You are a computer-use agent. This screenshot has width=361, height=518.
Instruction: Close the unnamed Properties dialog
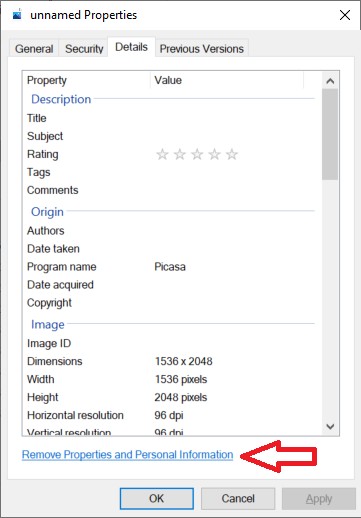tap(345, 15)
